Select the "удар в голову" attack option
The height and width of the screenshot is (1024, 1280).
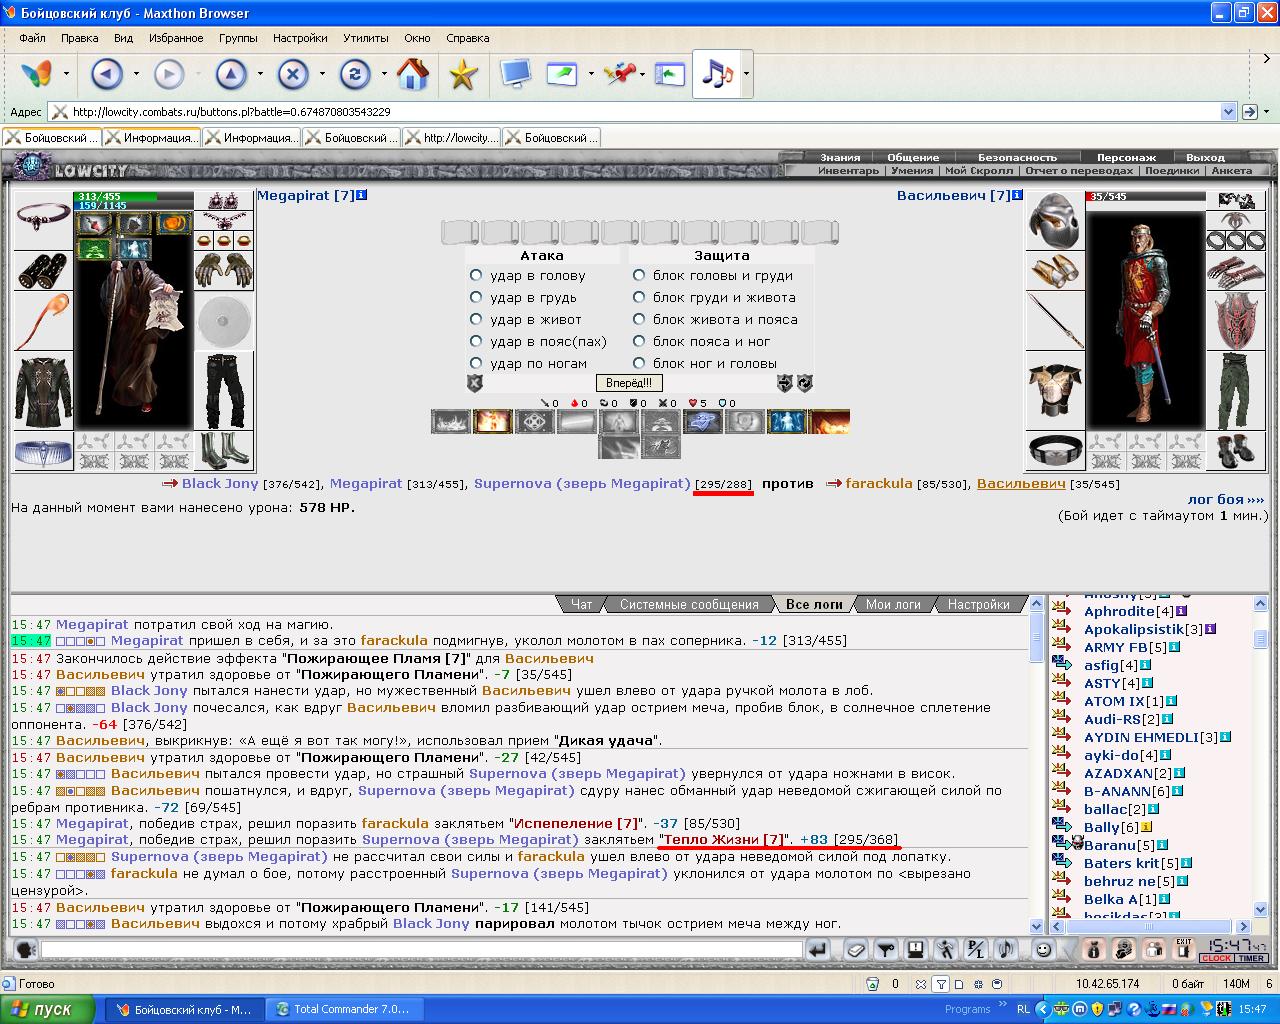coord(476,275)
